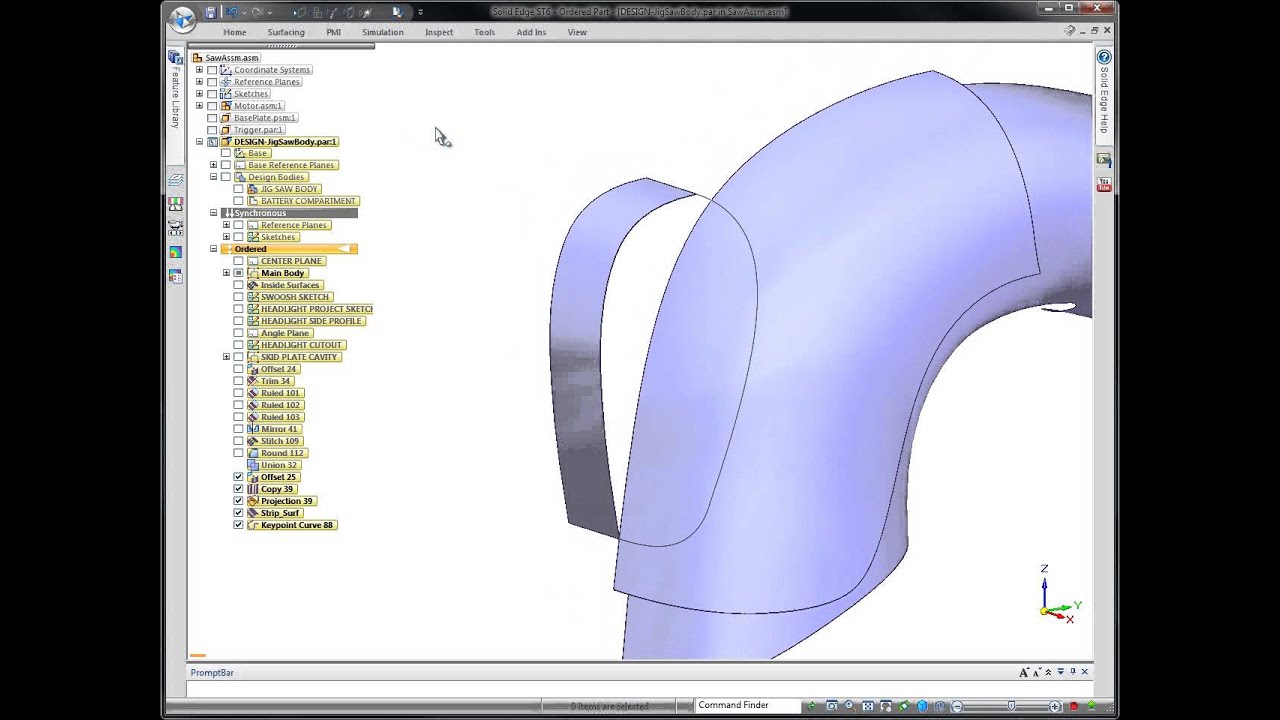Click the Customize Quick Access dropdown arrow
Screen dimensions: 1280x720
tap(420, 12)
